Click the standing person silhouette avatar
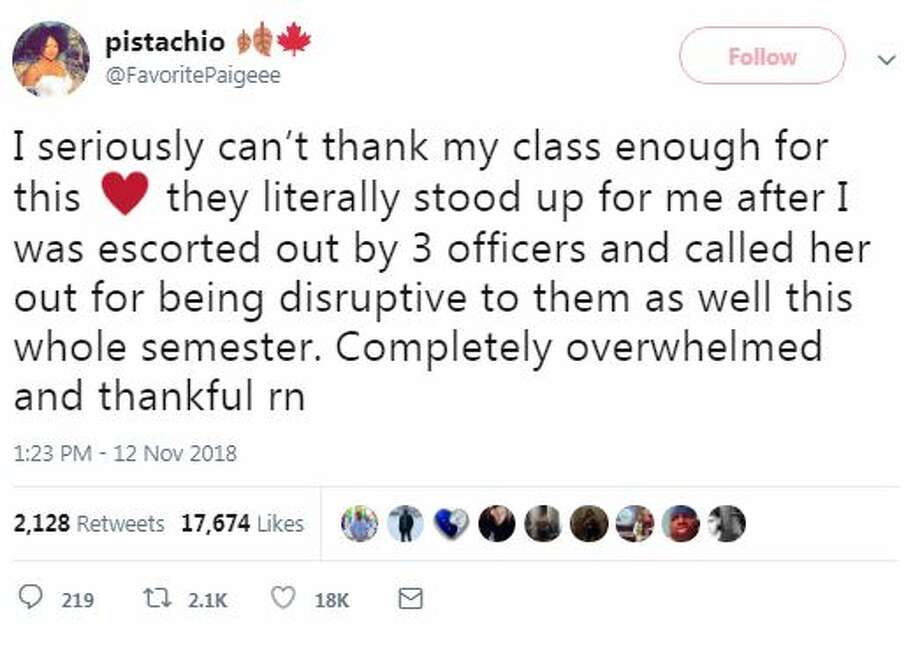The width and height of the screenshot is (920, 646). pyautogui.click(x=405, y=523)
